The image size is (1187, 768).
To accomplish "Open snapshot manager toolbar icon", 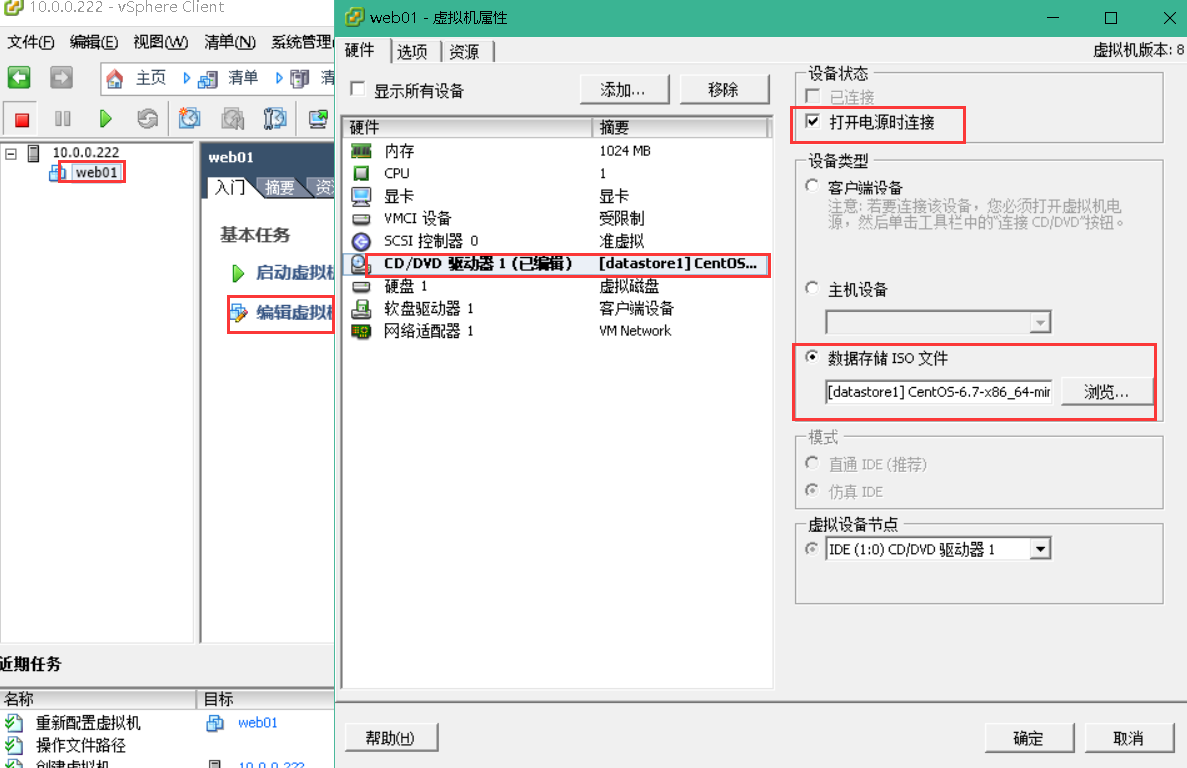I will pyautogui.click(x=275, y=118).
